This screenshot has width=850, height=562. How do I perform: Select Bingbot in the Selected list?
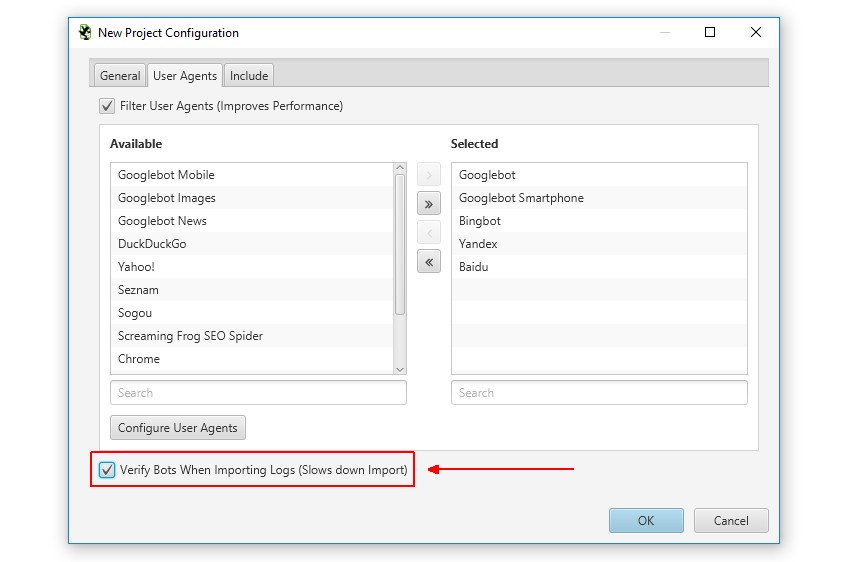click(480, 221)
